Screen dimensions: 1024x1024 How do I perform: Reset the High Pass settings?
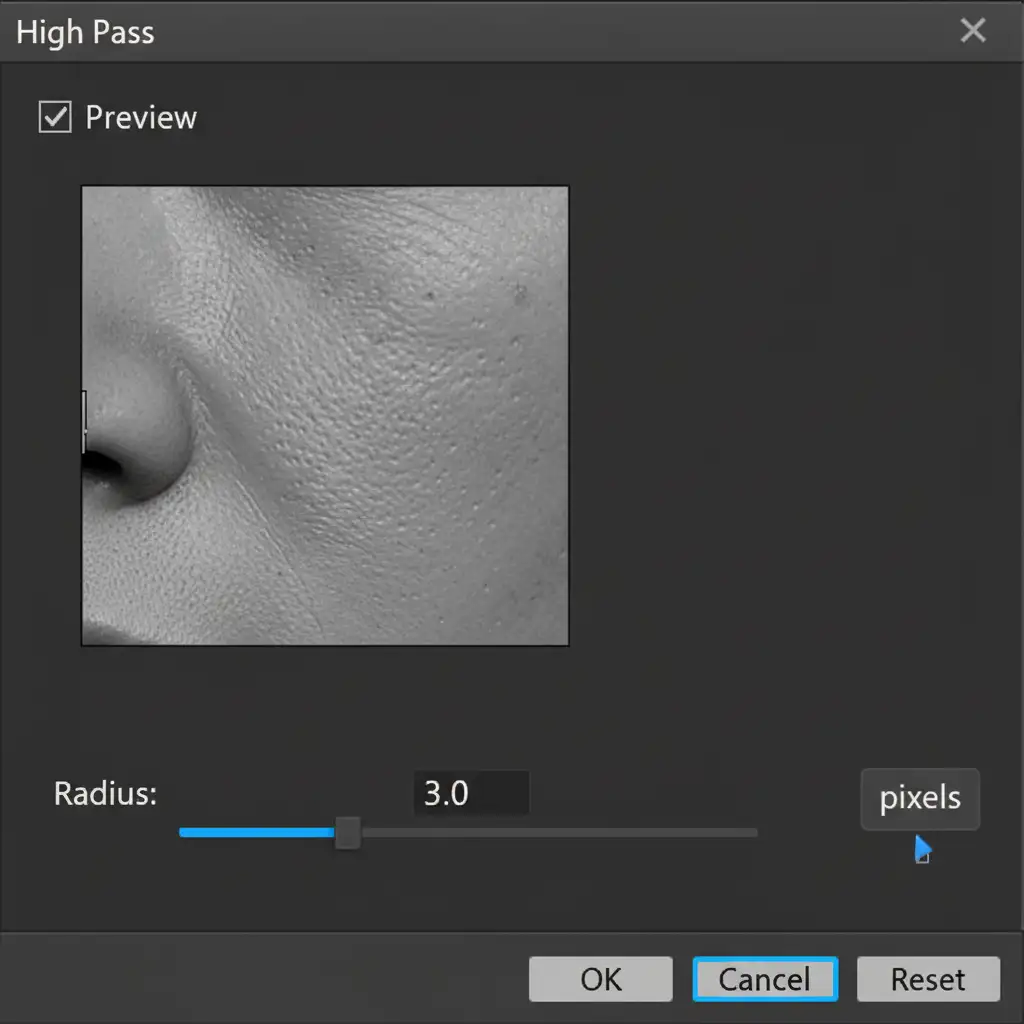pyautogui.click(x=928, y=979)
